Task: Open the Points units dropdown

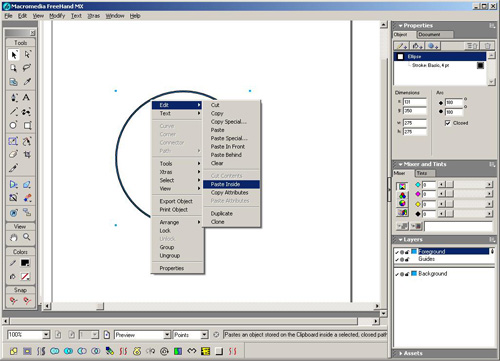Action: click(204, 335)
